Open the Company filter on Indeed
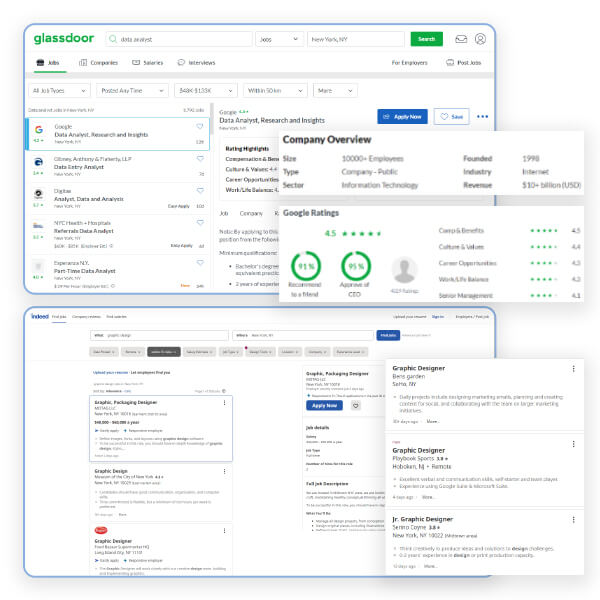This screenshot has width=600, height=600. click(x=318, y=352)
